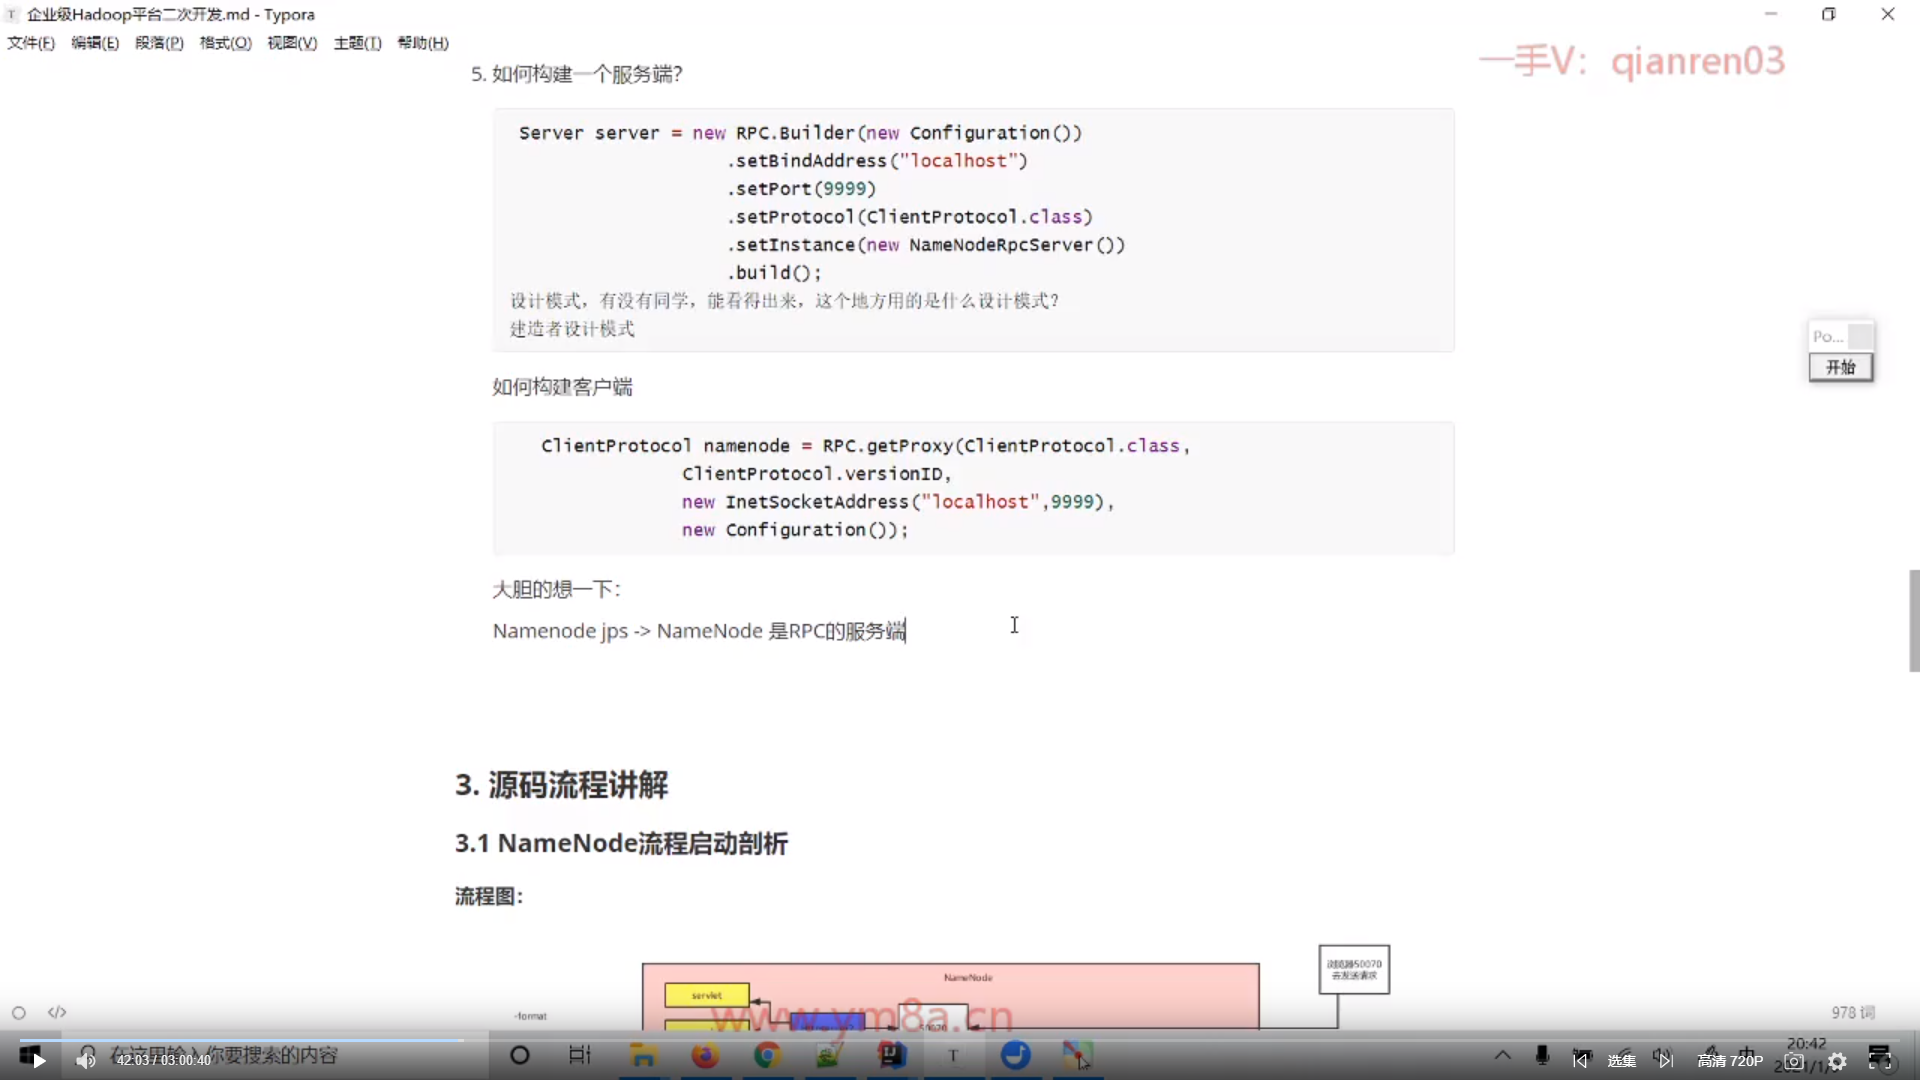Image resolution: width=1920 pixels, height=1080 pixels.
Task: Go to previous episode
Action: (1580, 1060)
